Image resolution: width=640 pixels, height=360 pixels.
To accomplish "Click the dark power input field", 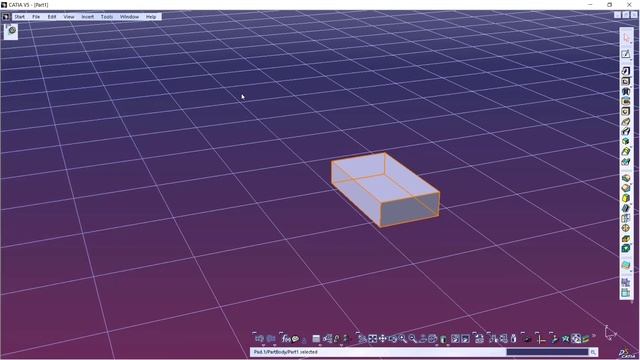I will pyautogui.click(x=547, y=352).
